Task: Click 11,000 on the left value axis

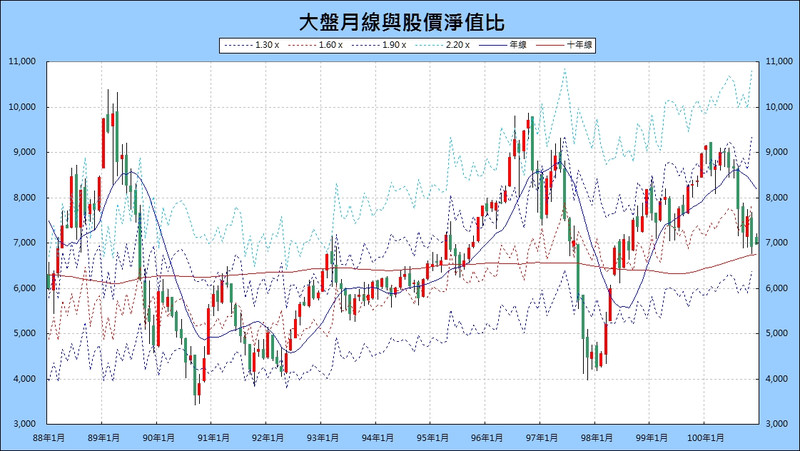Action: [x=22, y=61]
